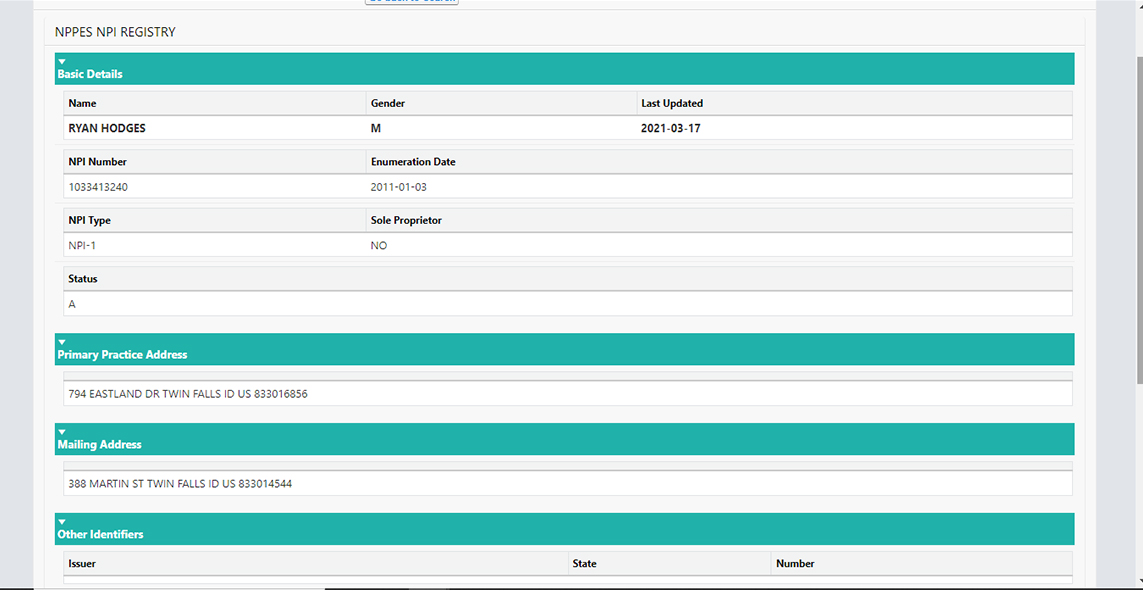The height and width of the screenshot is (591, 1143).
Task: Collapse the Basic Details section arrow
Action: click(62, 62)
